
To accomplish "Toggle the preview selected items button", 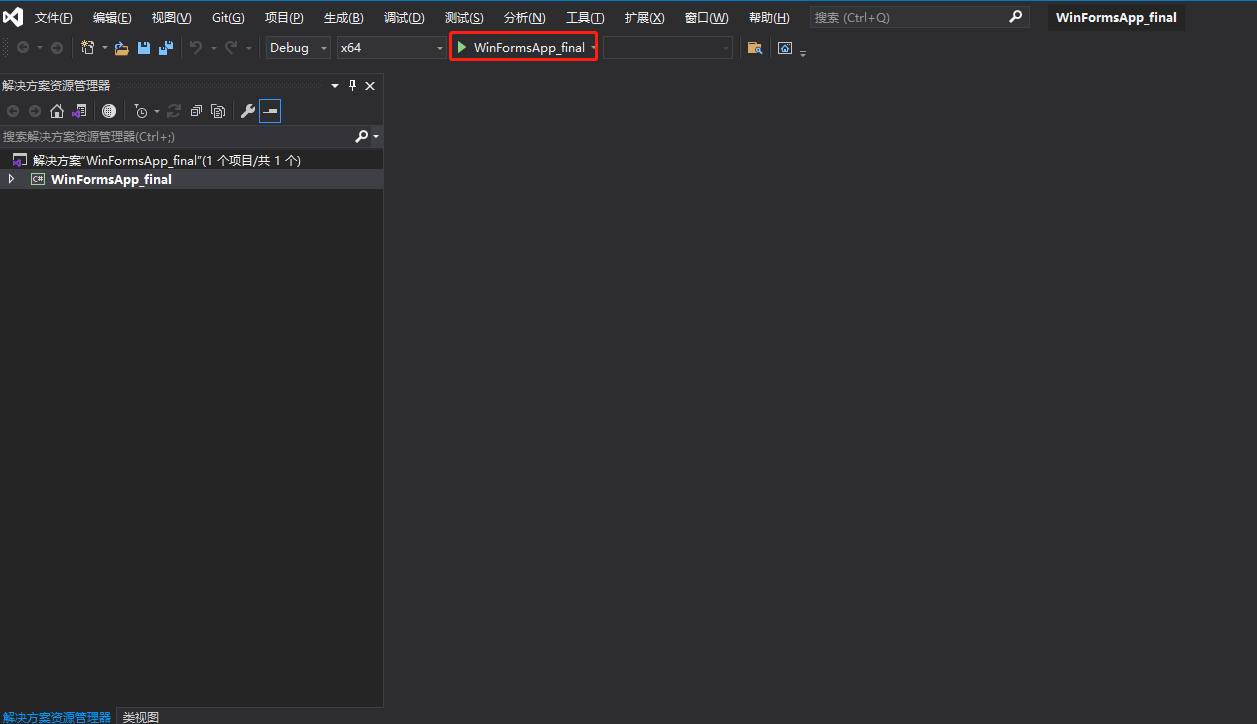I will point(270,111).
